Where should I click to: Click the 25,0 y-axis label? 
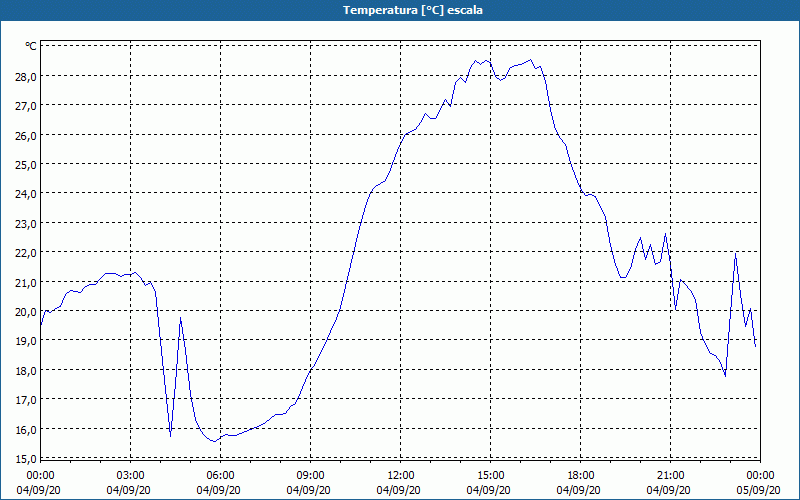27,164
